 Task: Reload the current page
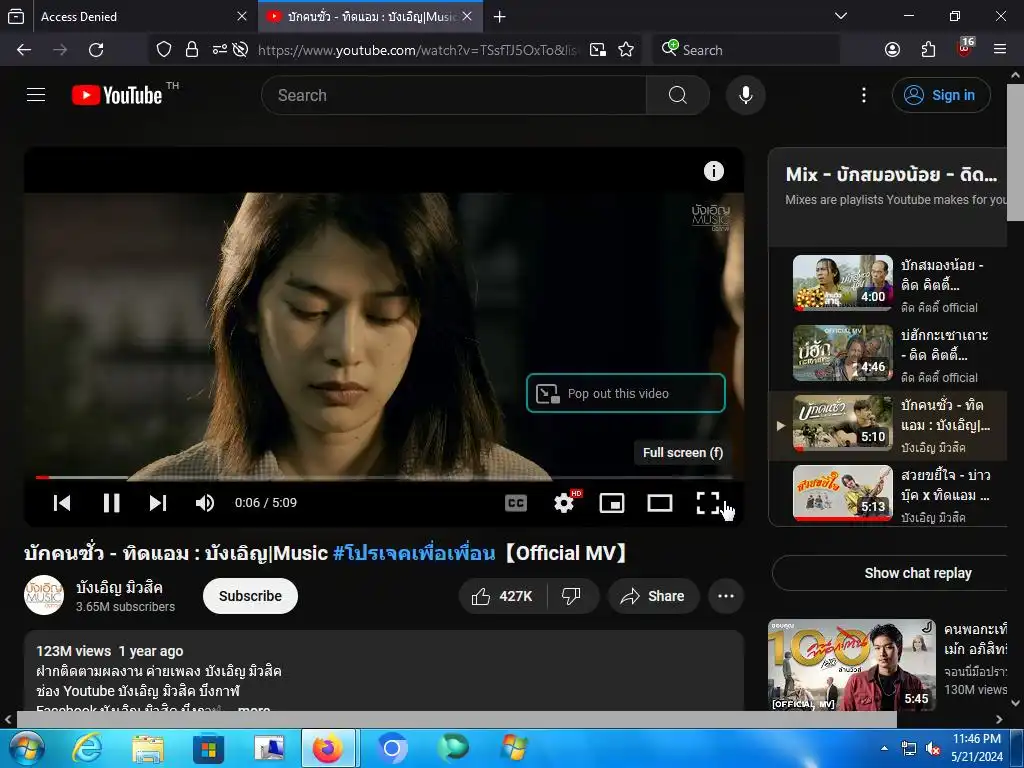click(x=96, y=50)
